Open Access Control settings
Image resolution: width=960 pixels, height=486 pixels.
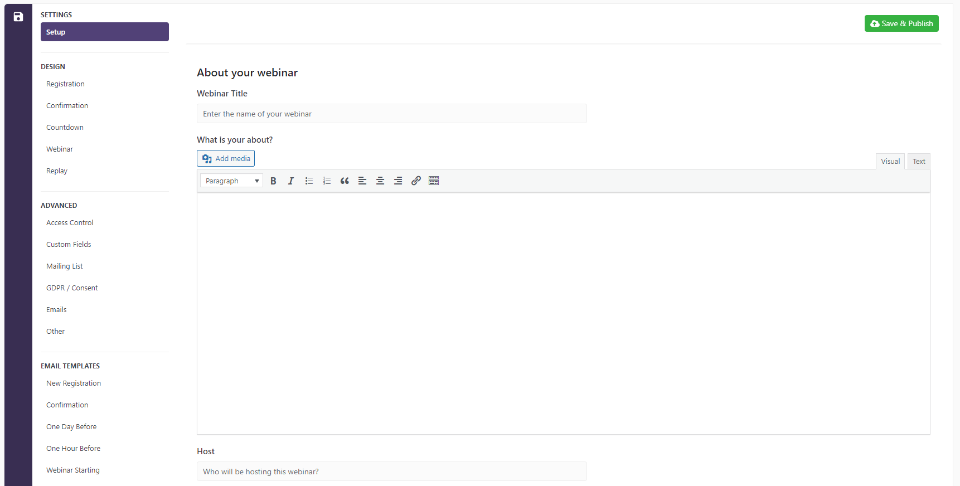[70, 223]
